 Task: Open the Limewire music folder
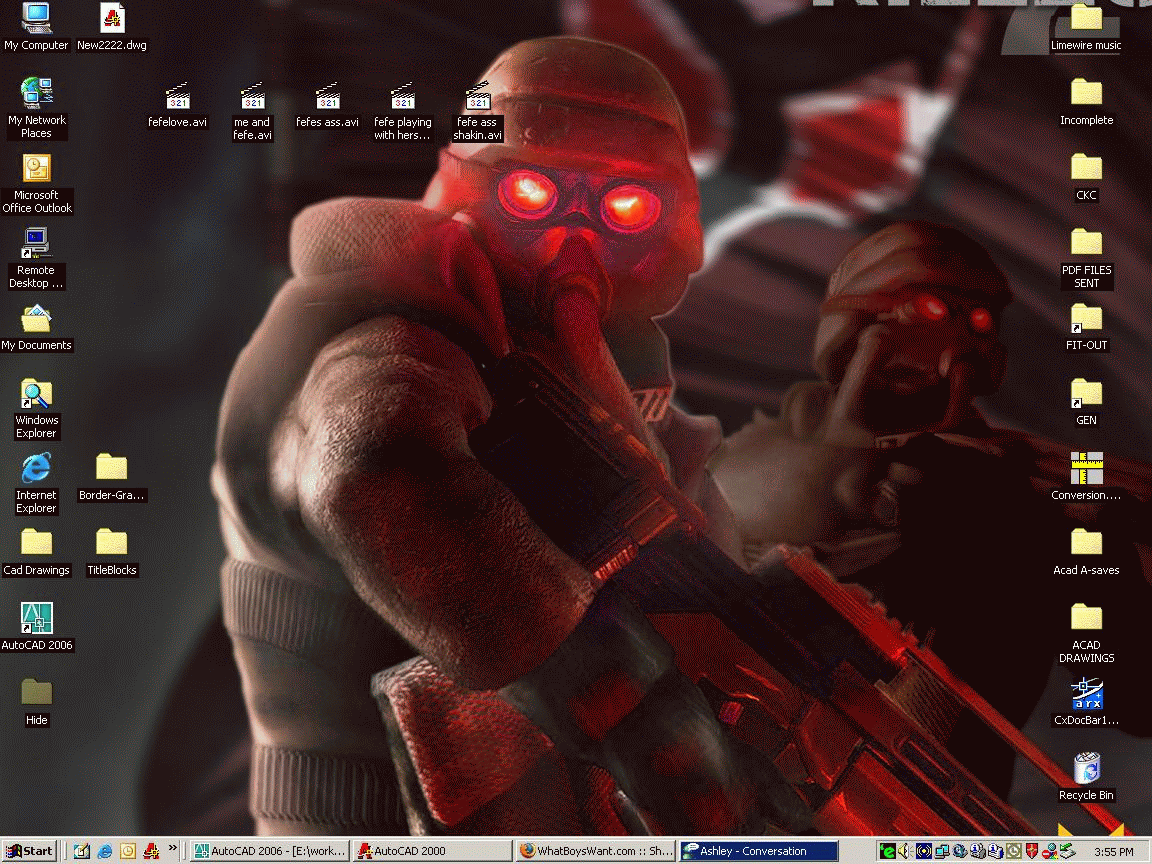point(1086,18)
